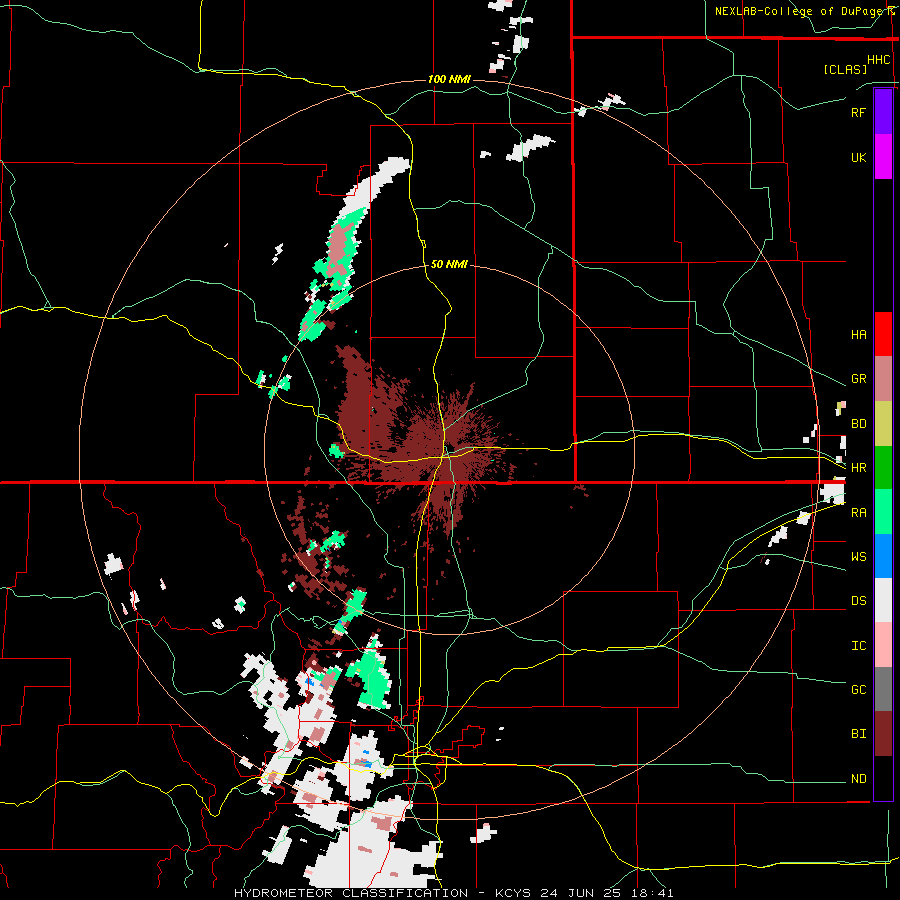The image size is (900, 900).
Task: Click the DS legend label
Action: [859, 600]
